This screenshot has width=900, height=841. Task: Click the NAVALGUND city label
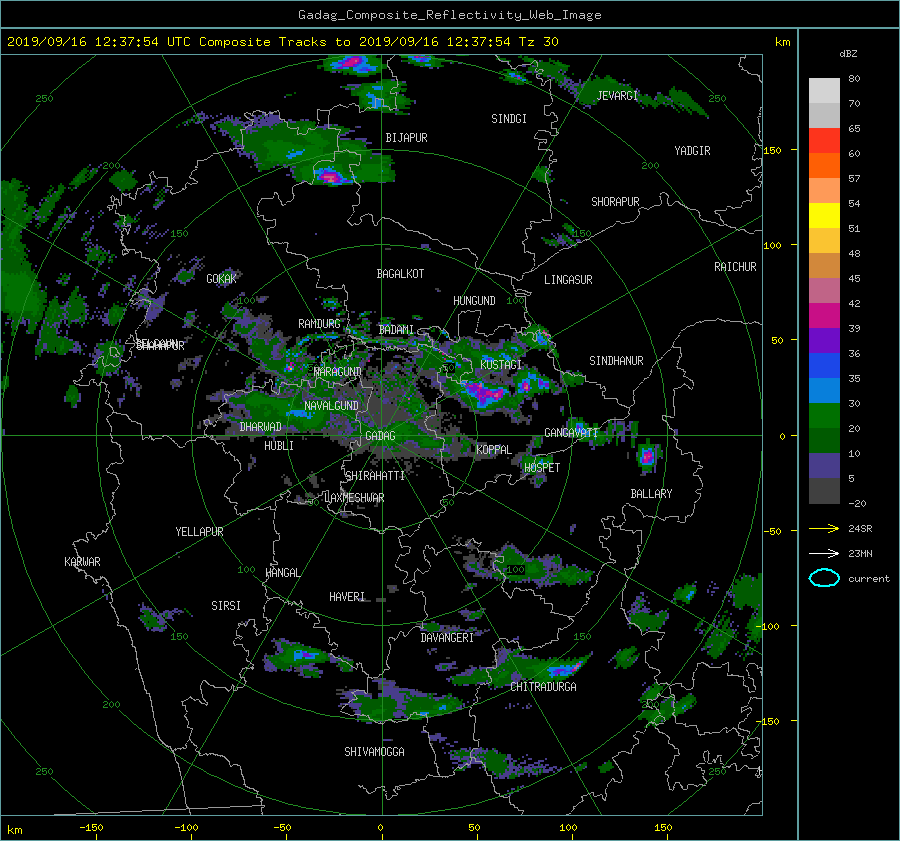coord(331,406)
